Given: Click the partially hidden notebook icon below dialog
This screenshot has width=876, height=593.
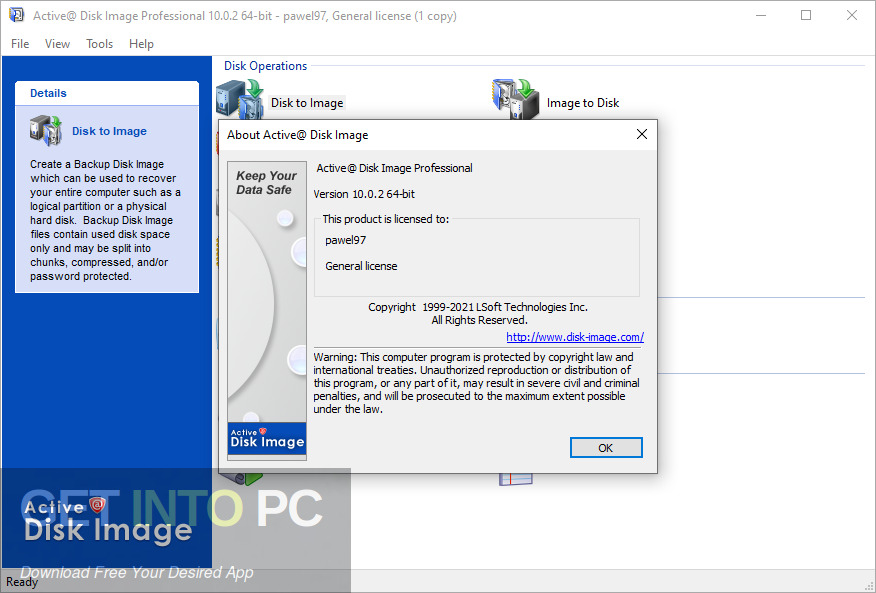Looking at the screenshot, I should [x=516, y=480].
